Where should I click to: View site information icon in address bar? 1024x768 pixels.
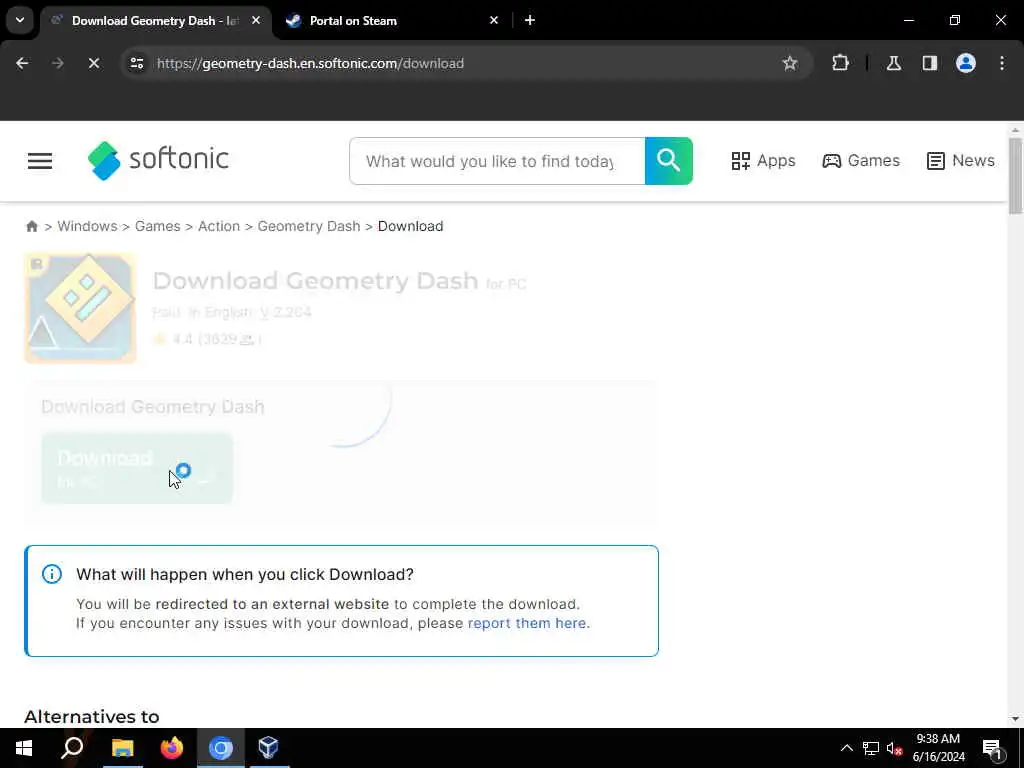point(136,63)
